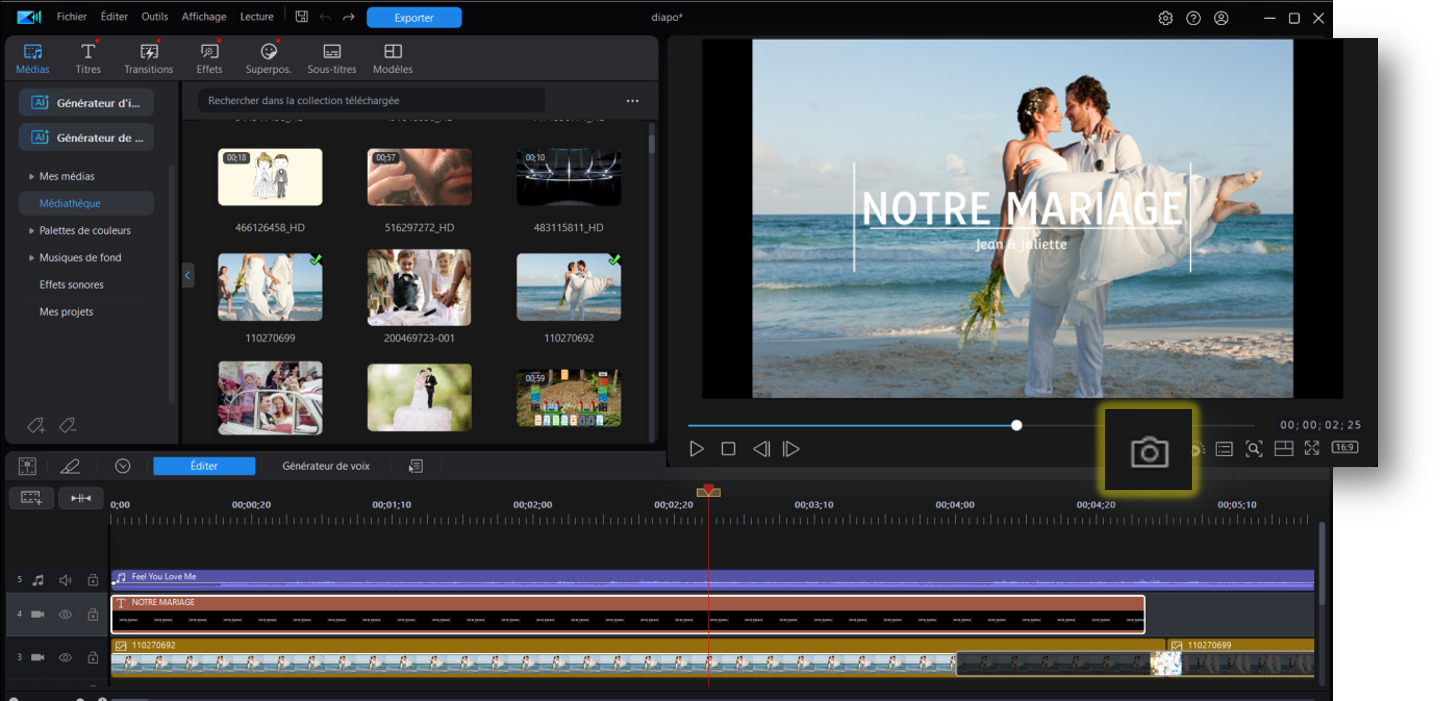Click the snapshot camera icon
The width and height of the screenshot is (1443, 701).
click(1149, 453)
